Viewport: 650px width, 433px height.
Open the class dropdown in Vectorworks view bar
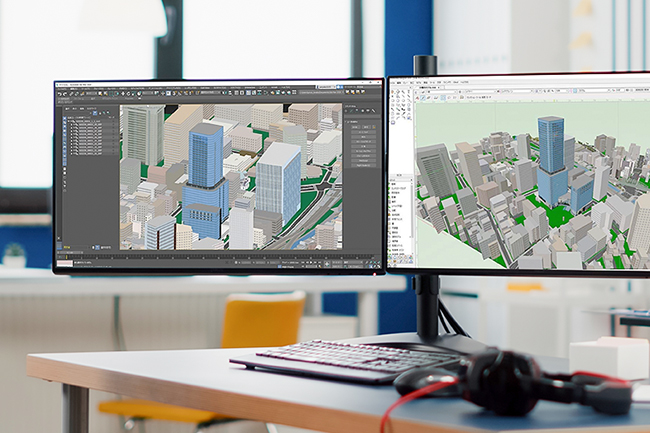(442, 92)
